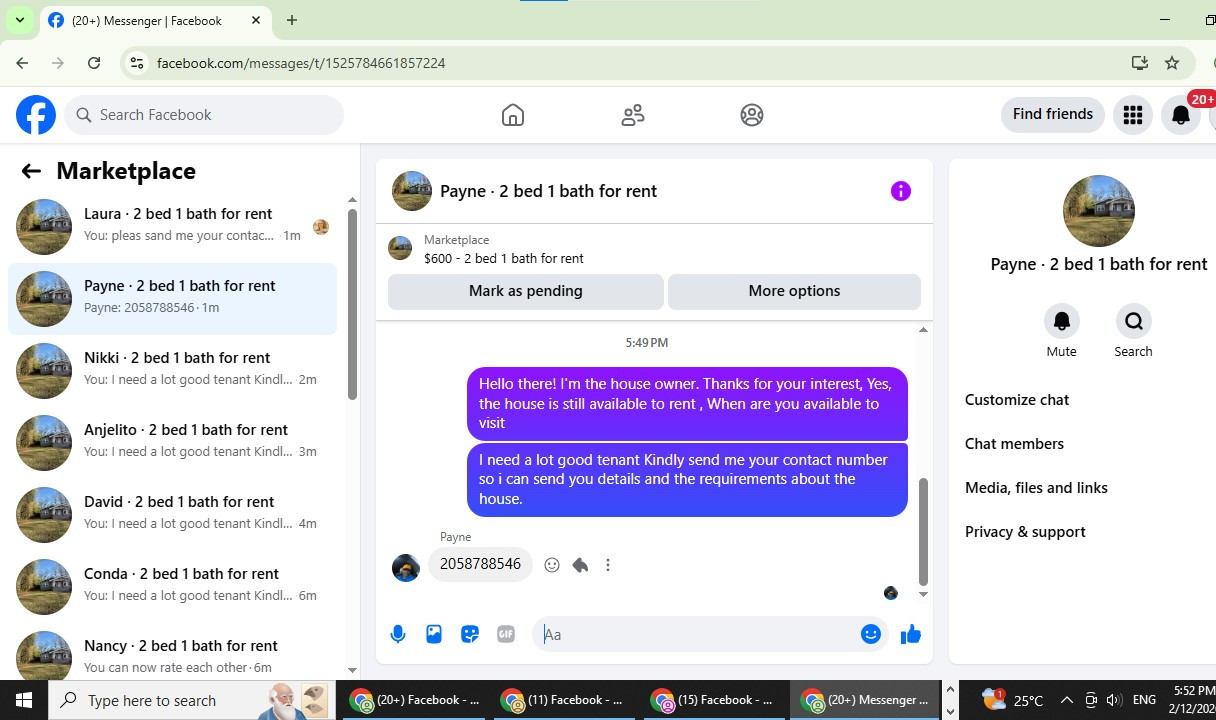Open the purple conversation information icon

click(x=901, y=191)
